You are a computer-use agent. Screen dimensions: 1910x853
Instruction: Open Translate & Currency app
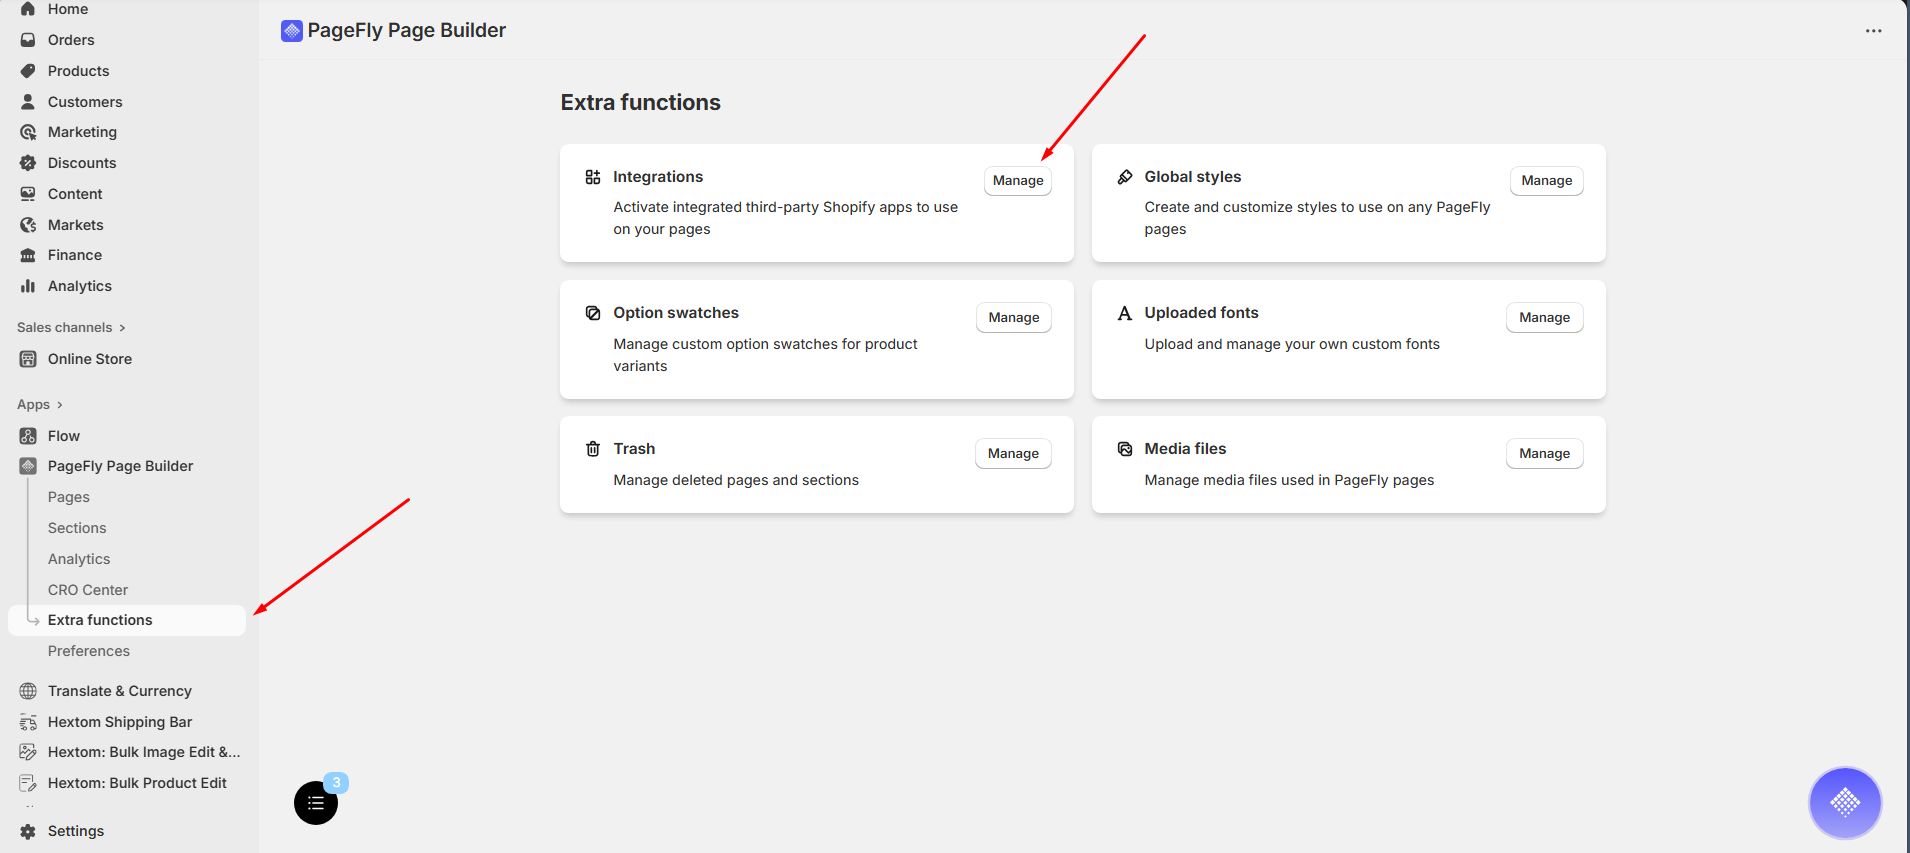120,691
